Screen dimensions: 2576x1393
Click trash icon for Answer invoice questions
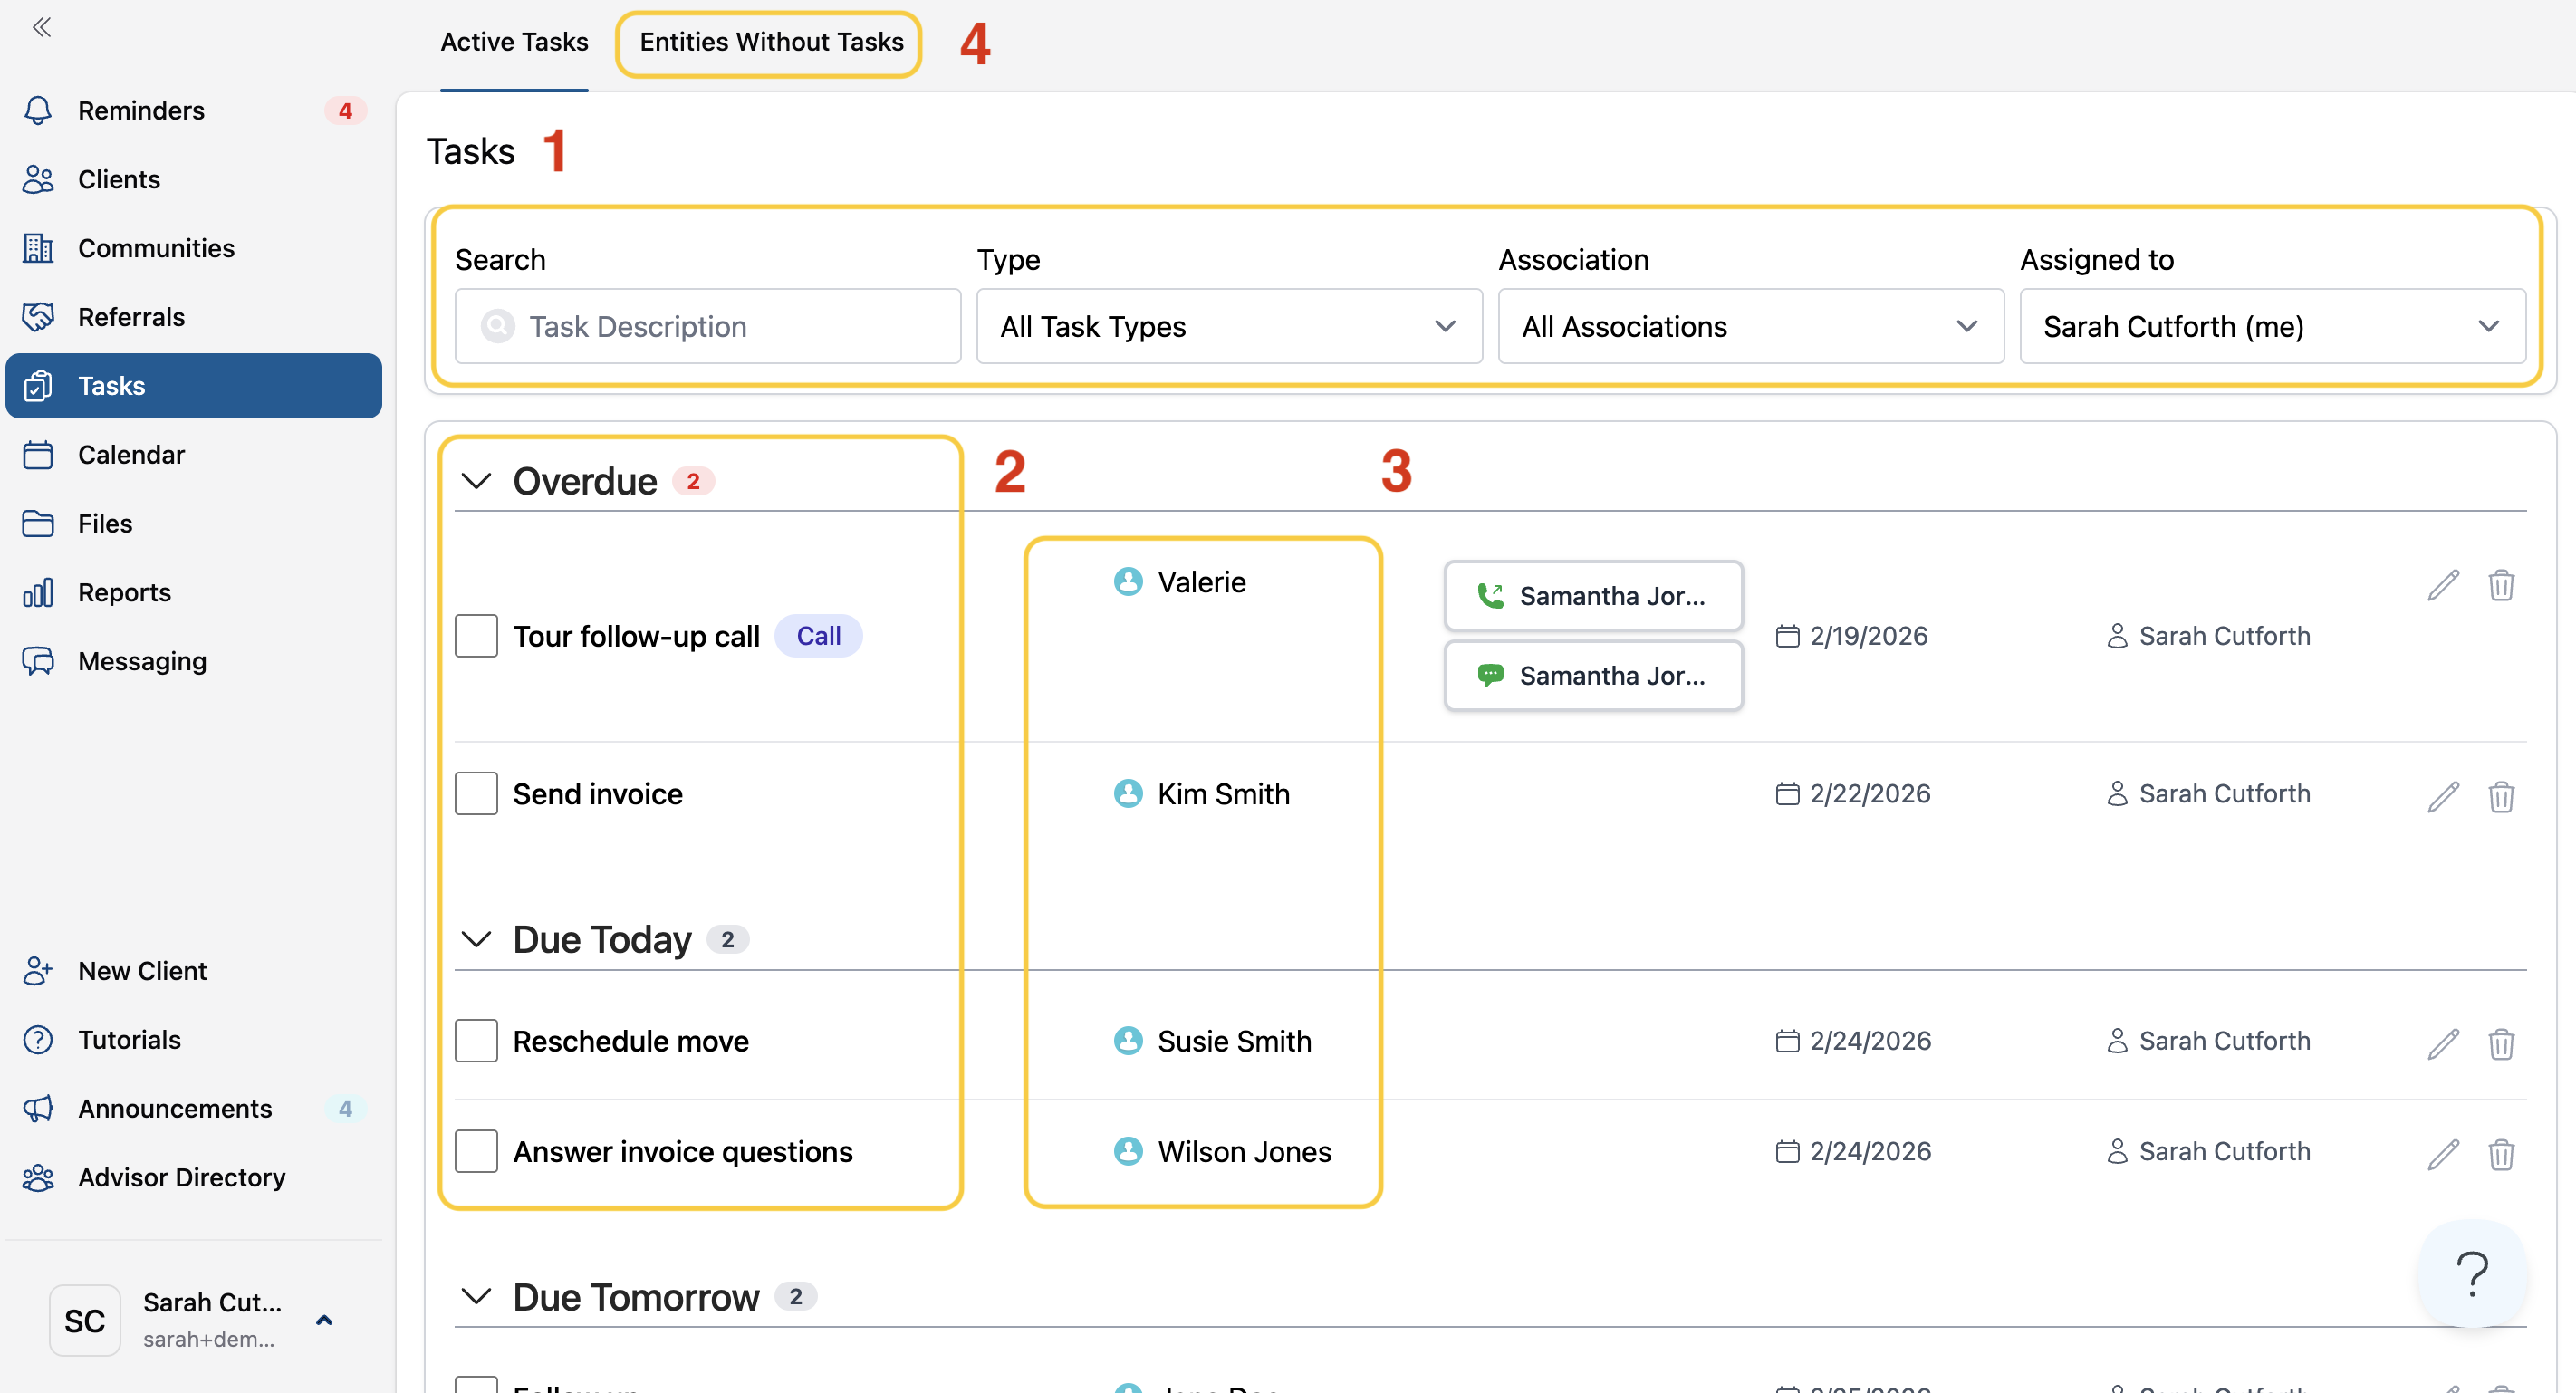tap(2500, 1153)
